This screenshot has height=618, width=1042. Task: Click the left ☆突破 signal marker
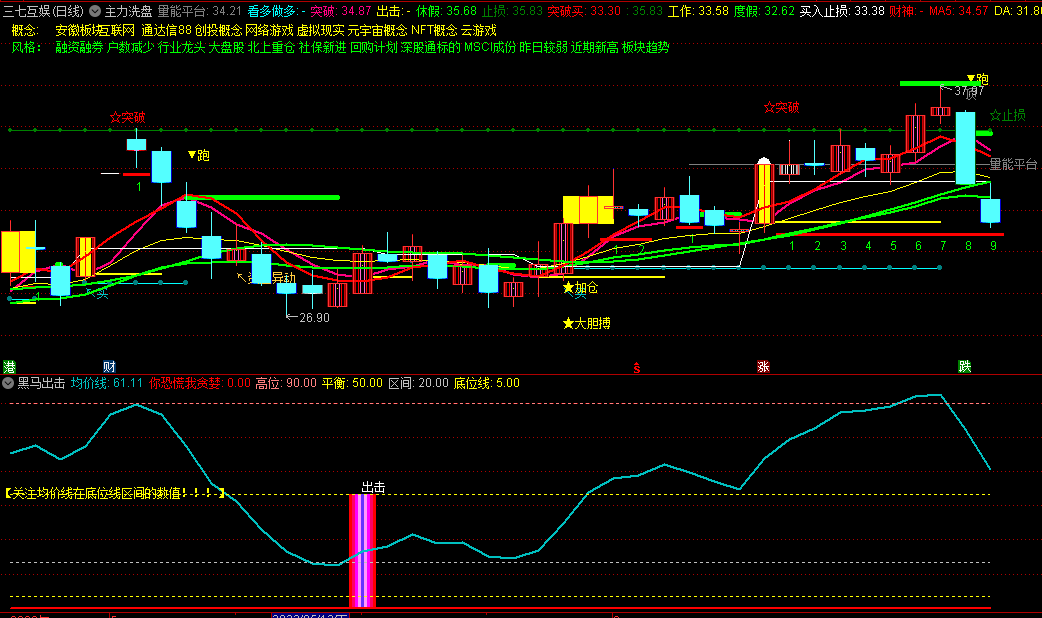pyautogui.click(x=128, y=118)
